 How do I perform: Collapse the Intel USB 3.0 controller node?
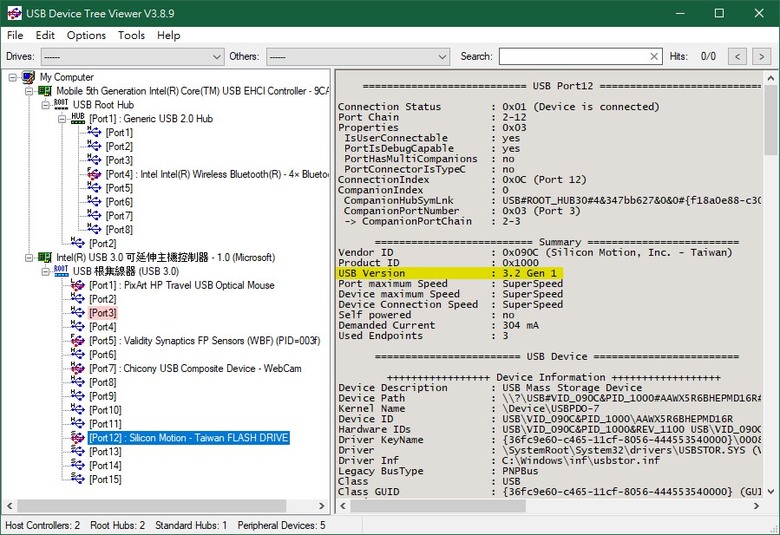click(29, 258)
